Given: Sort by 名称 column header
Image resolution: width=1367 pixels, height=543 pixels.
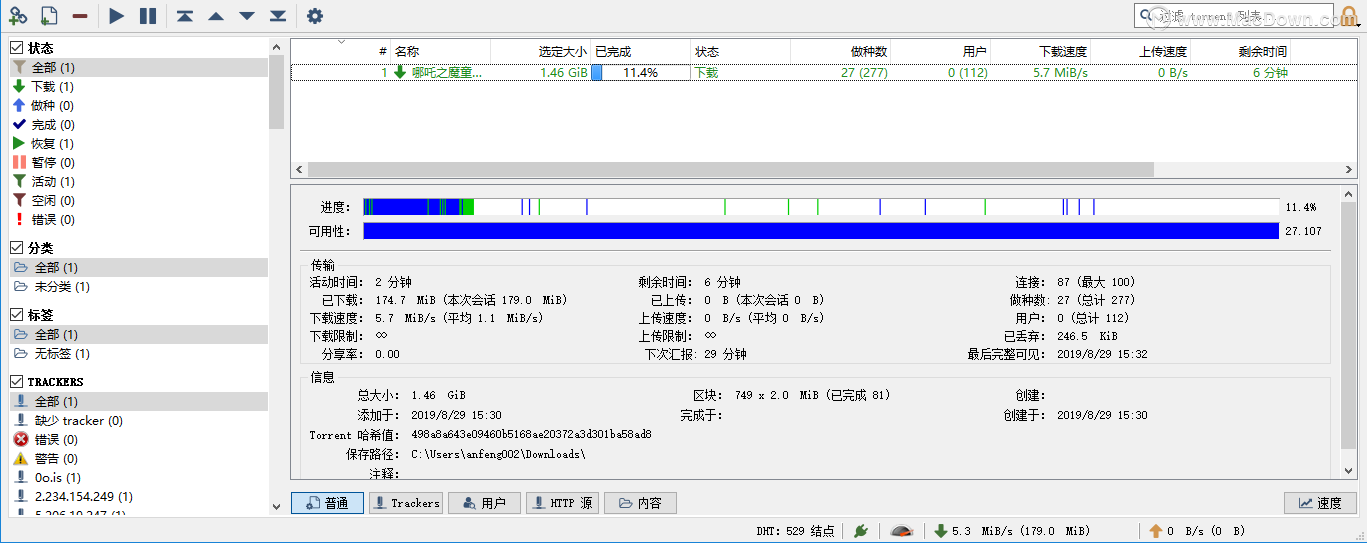Looking at the screenshot, I should point(440,51).
